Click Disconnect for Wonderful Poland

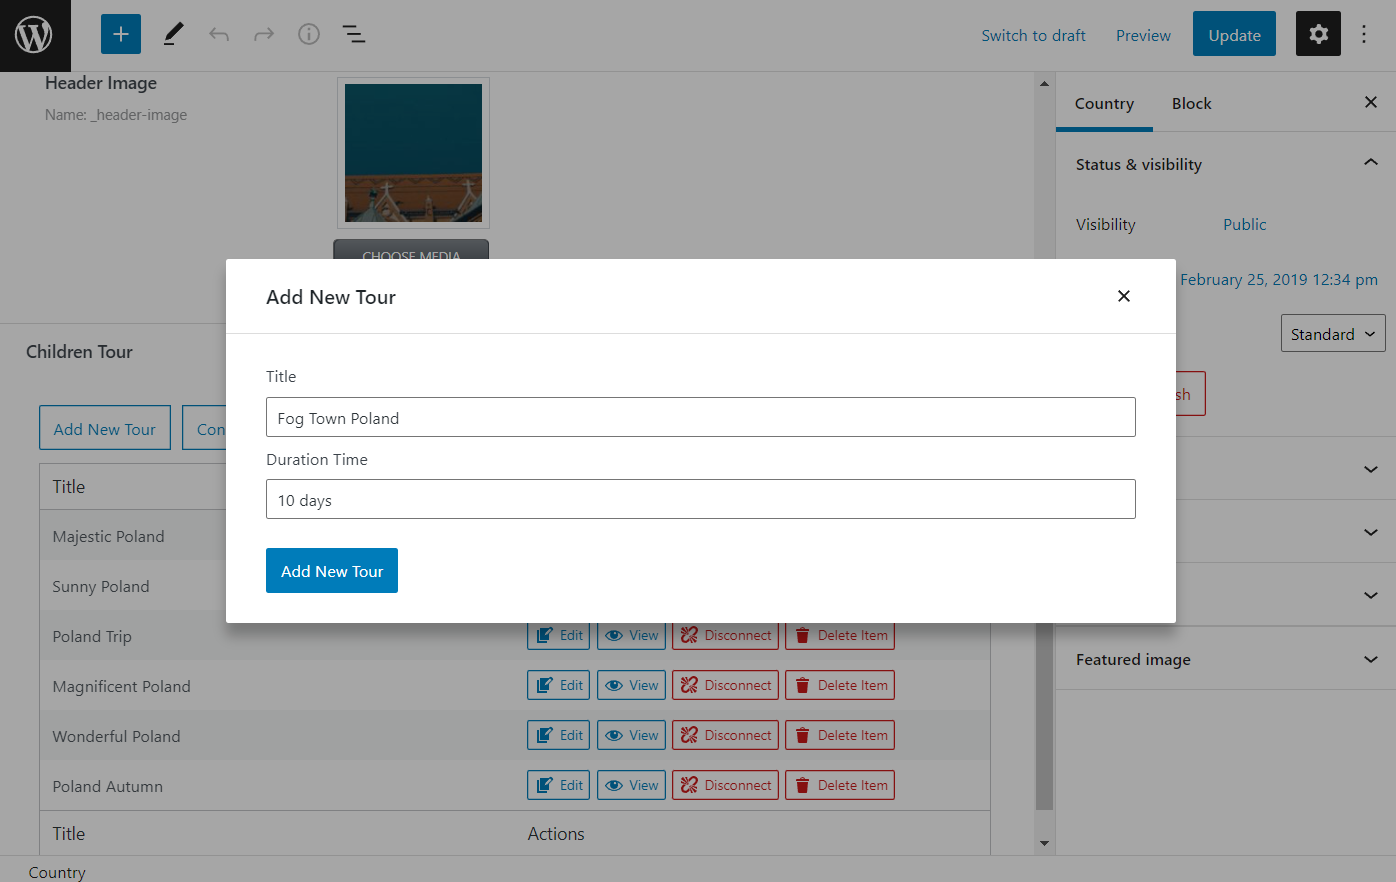(x=725, y=735)
